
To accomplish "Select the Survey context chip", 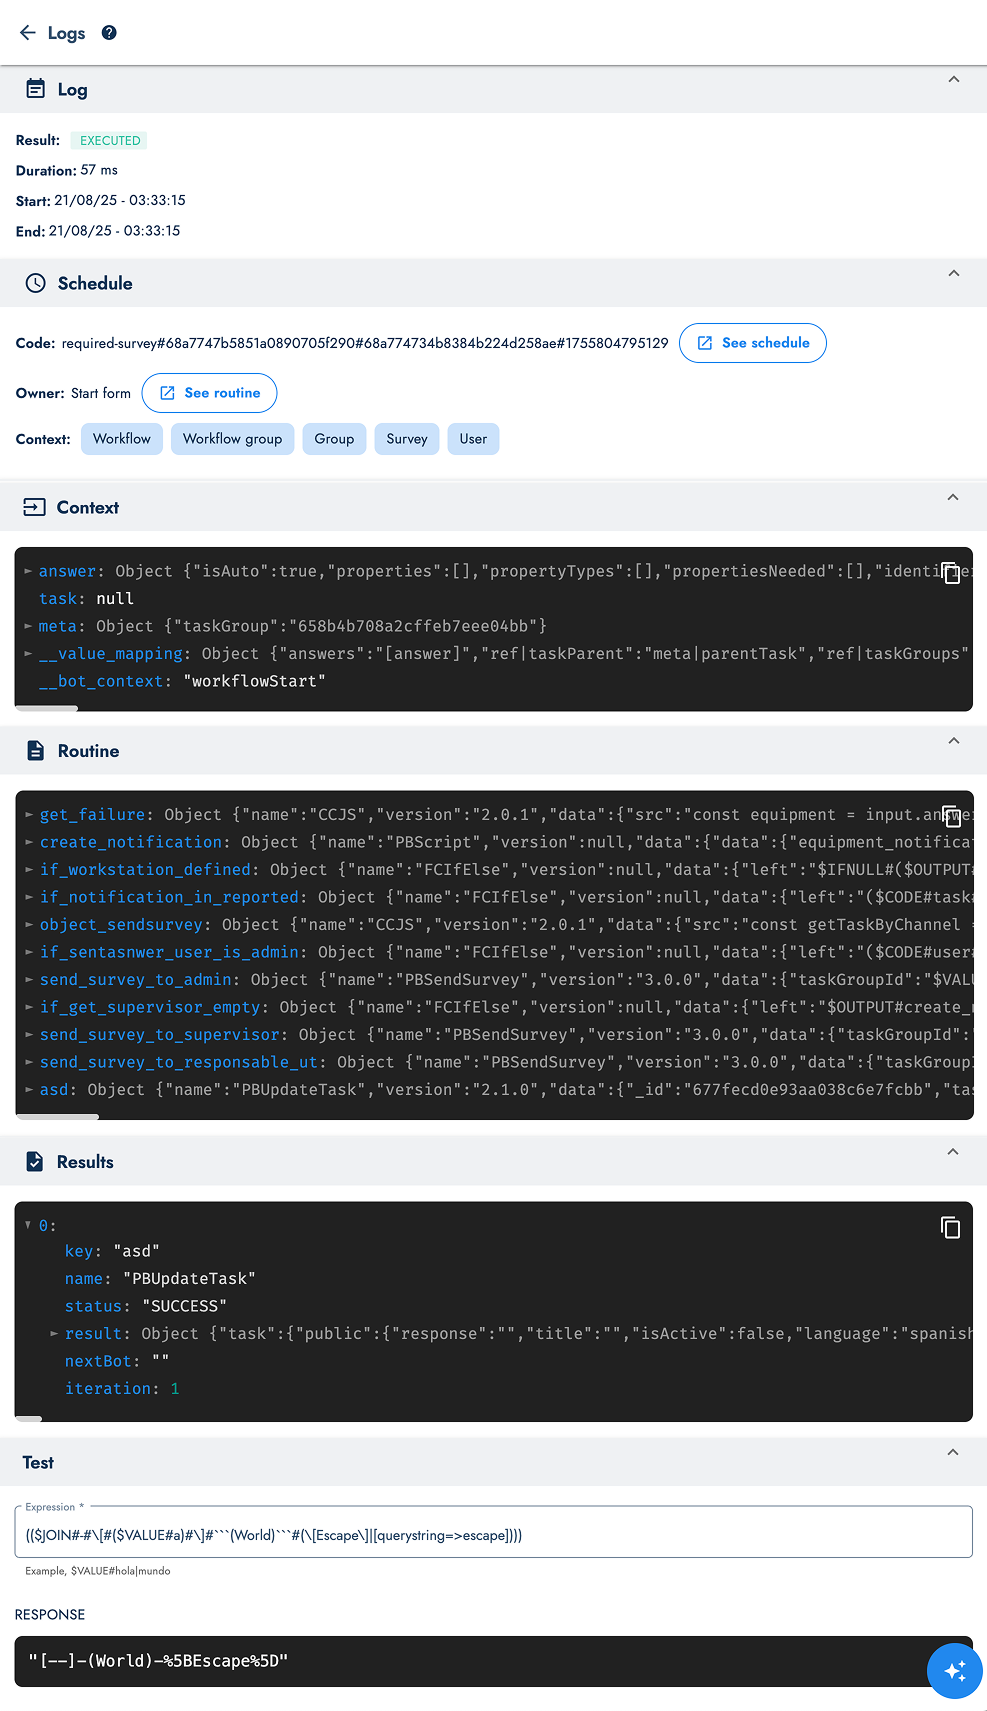I will [407, 439].
